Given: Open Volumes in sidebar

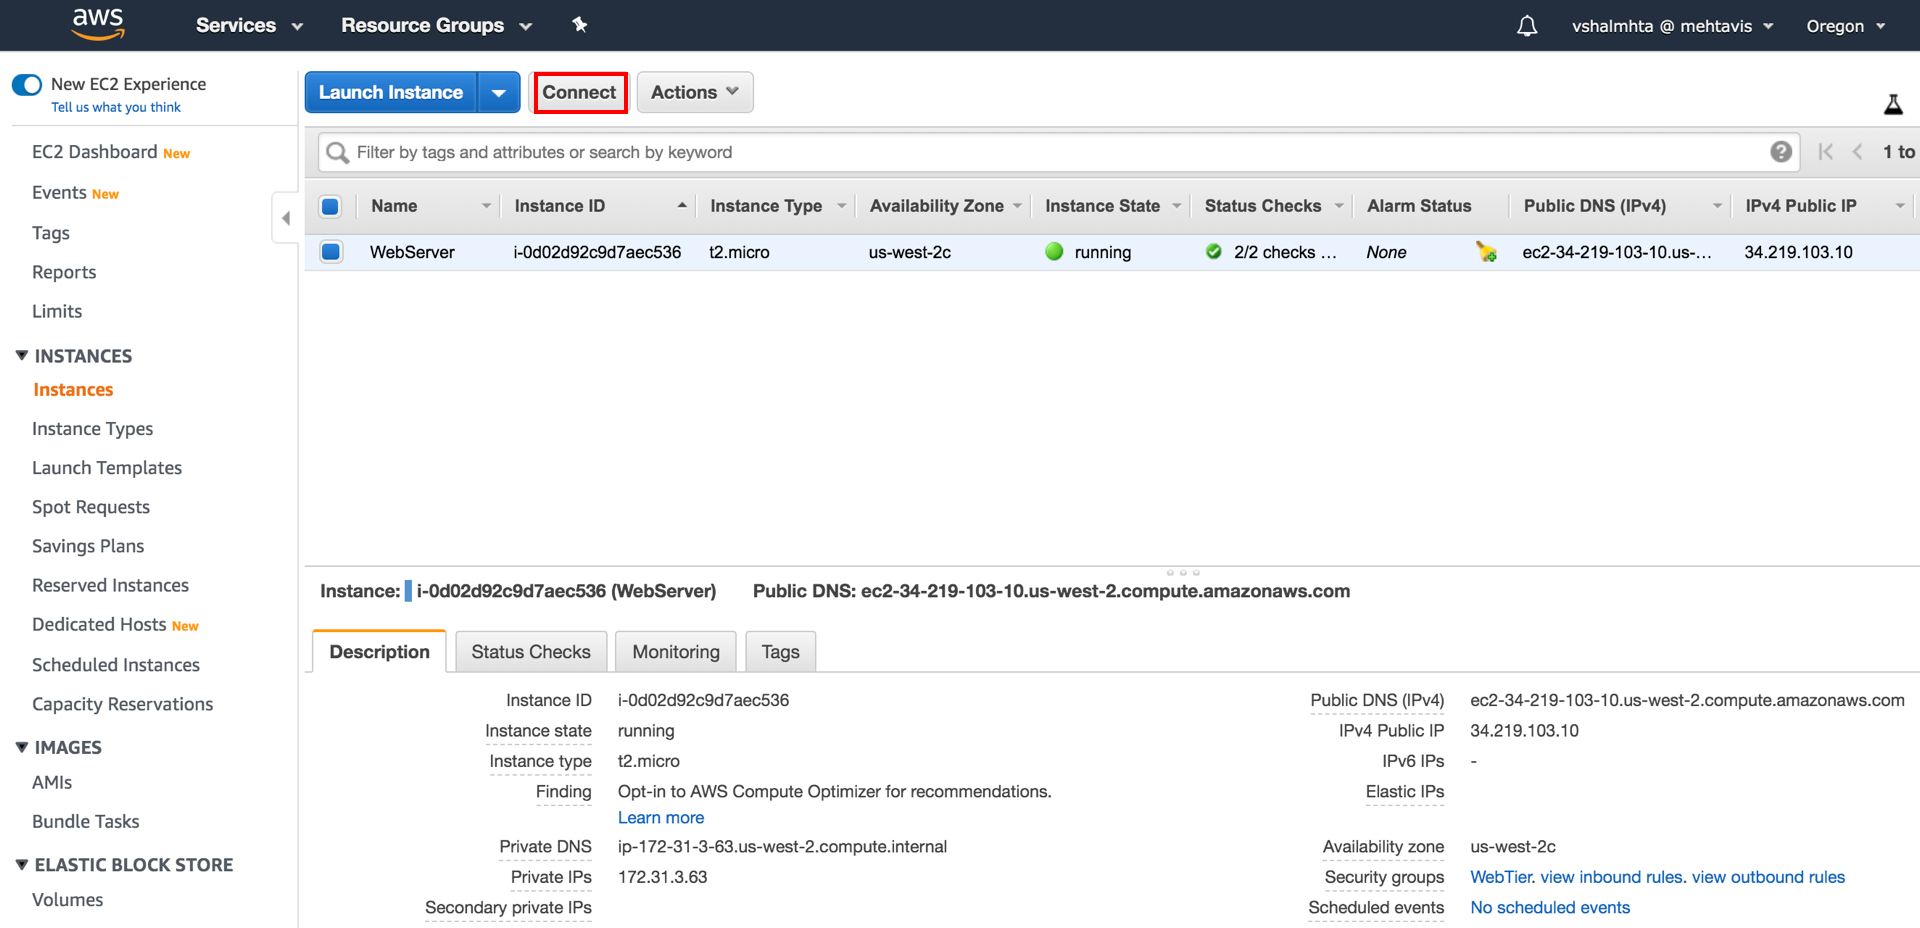Looking at the screenshot, I should (x=67, y=900).
